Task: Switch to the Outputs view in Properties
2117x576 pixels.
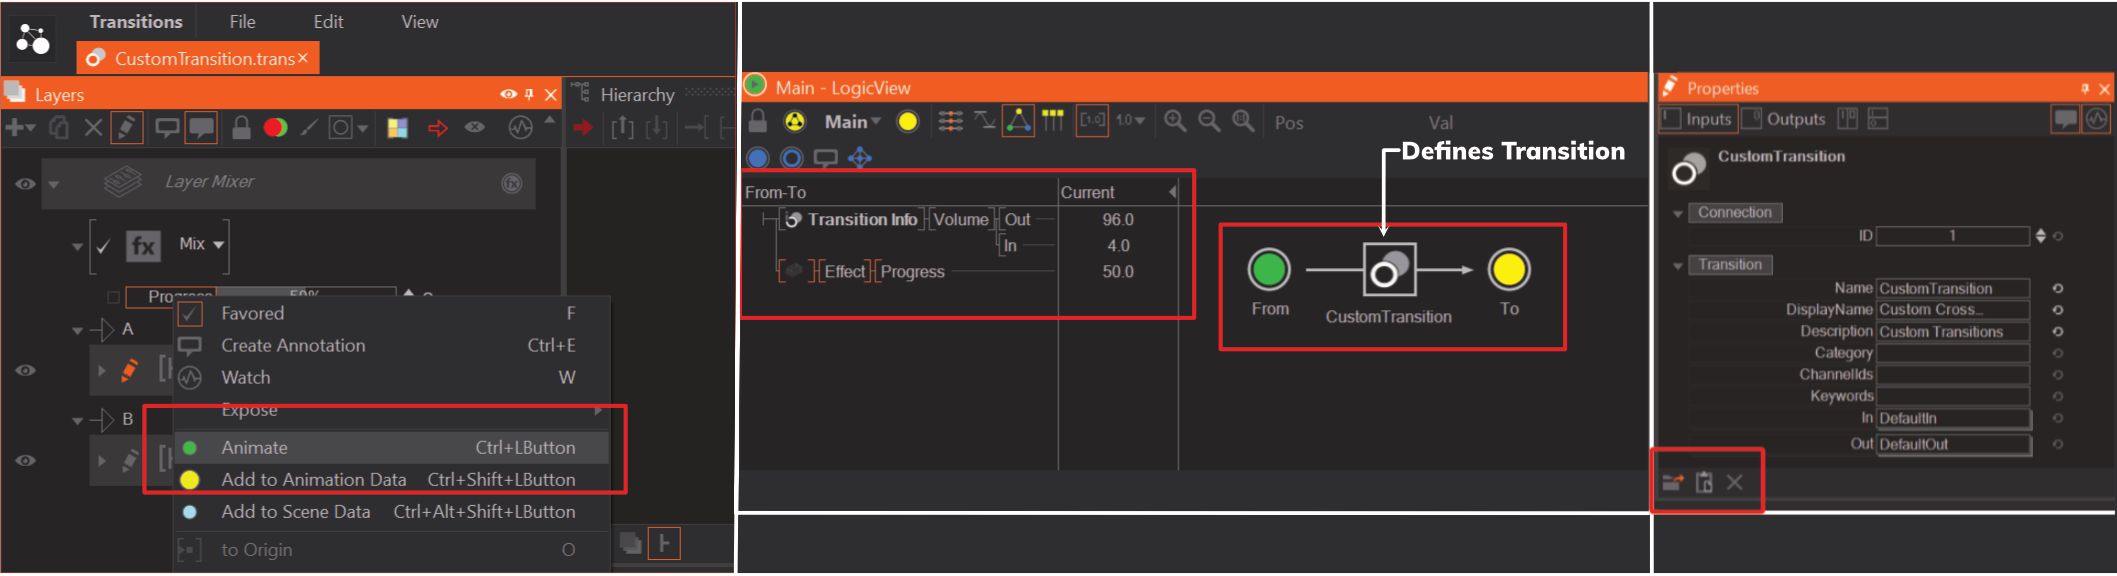Action: pyautogui.click(x=1785, y=119)
